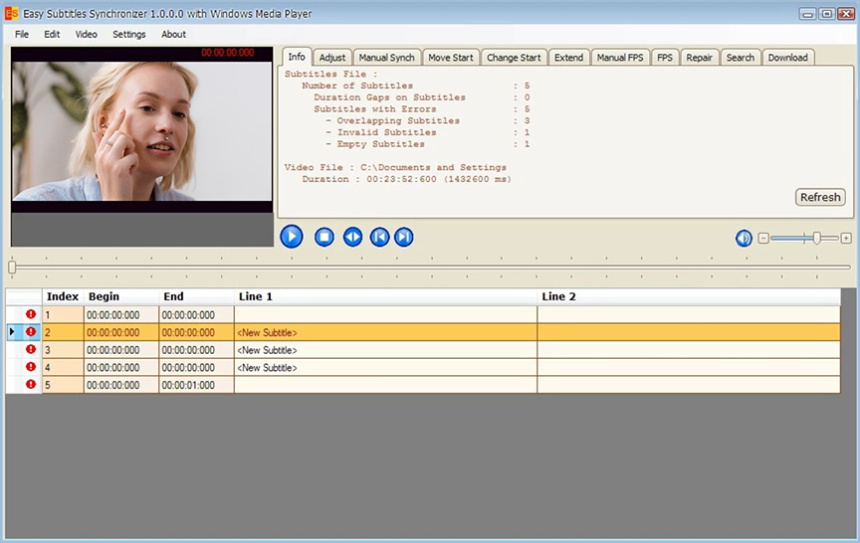860x543 pixels.
Task: Click the Begin column header
Action: tap(121, 297)
